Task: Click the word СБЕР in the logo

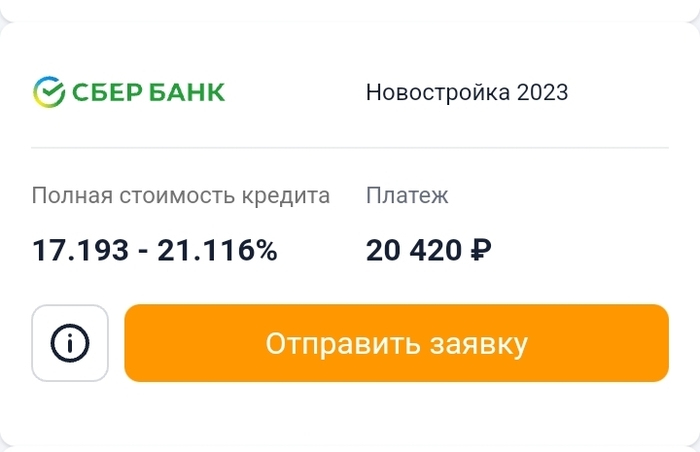Action: tap(108, 93)
